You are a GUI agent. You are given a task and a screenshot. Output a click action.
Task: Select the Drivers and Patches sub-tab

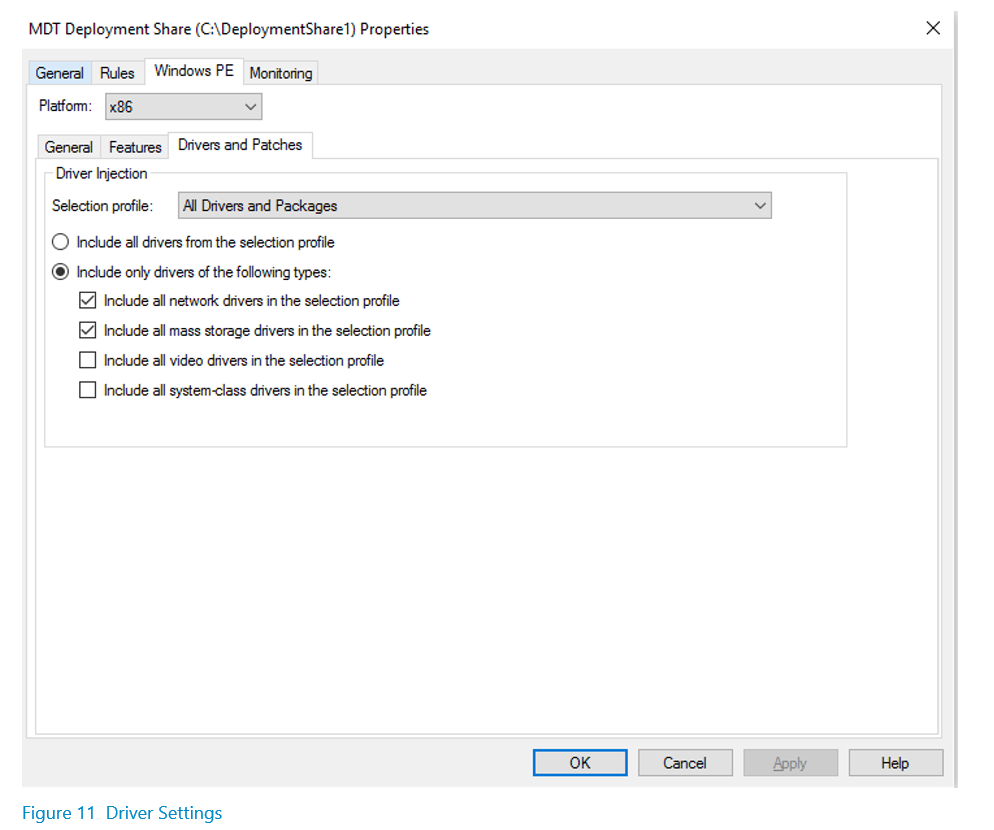[240, 145]
